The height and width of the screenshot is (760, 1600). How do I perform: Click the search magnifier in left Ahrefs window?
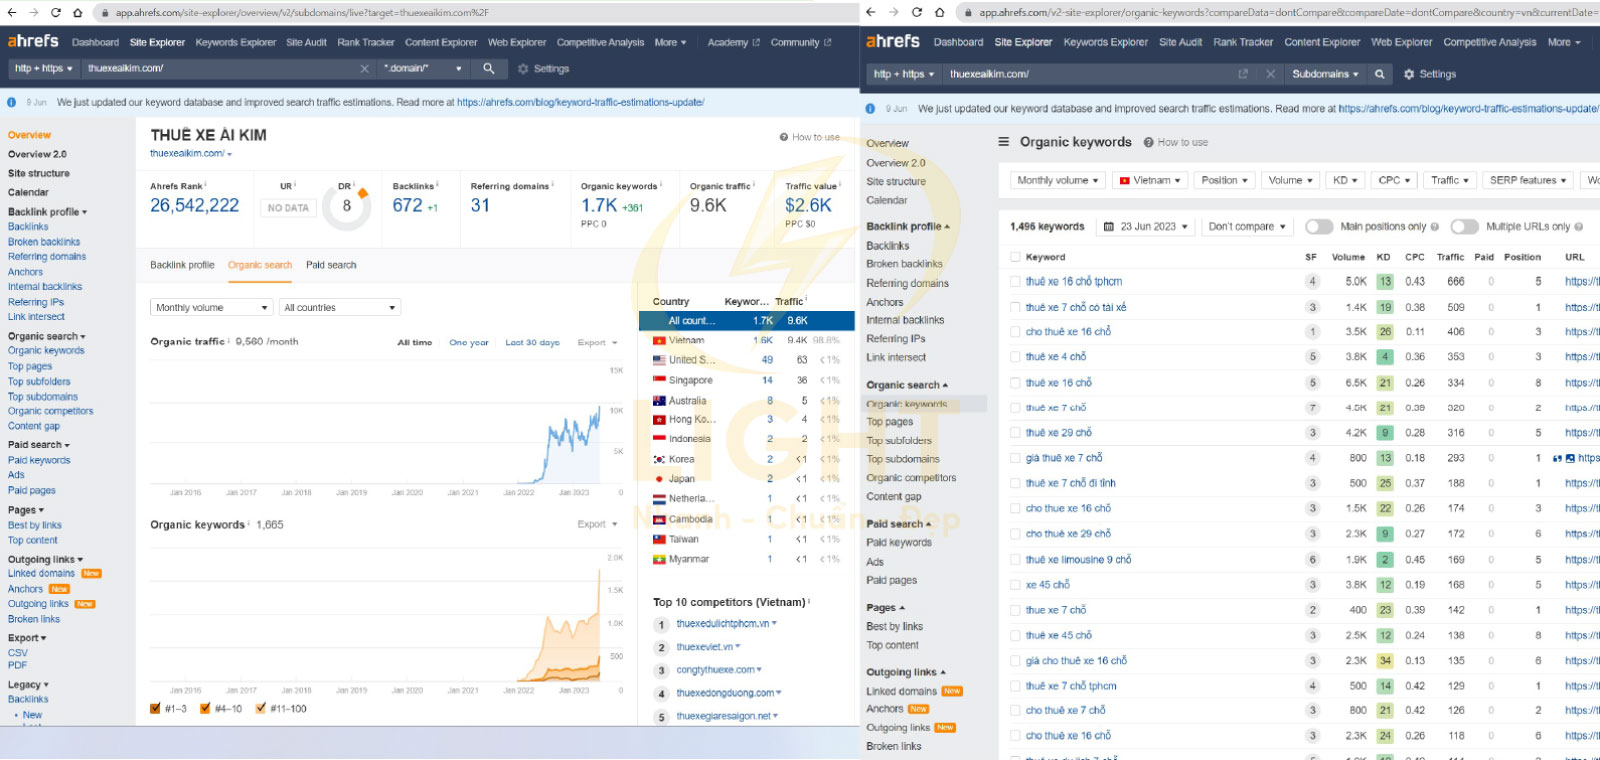tap(488, 68)
